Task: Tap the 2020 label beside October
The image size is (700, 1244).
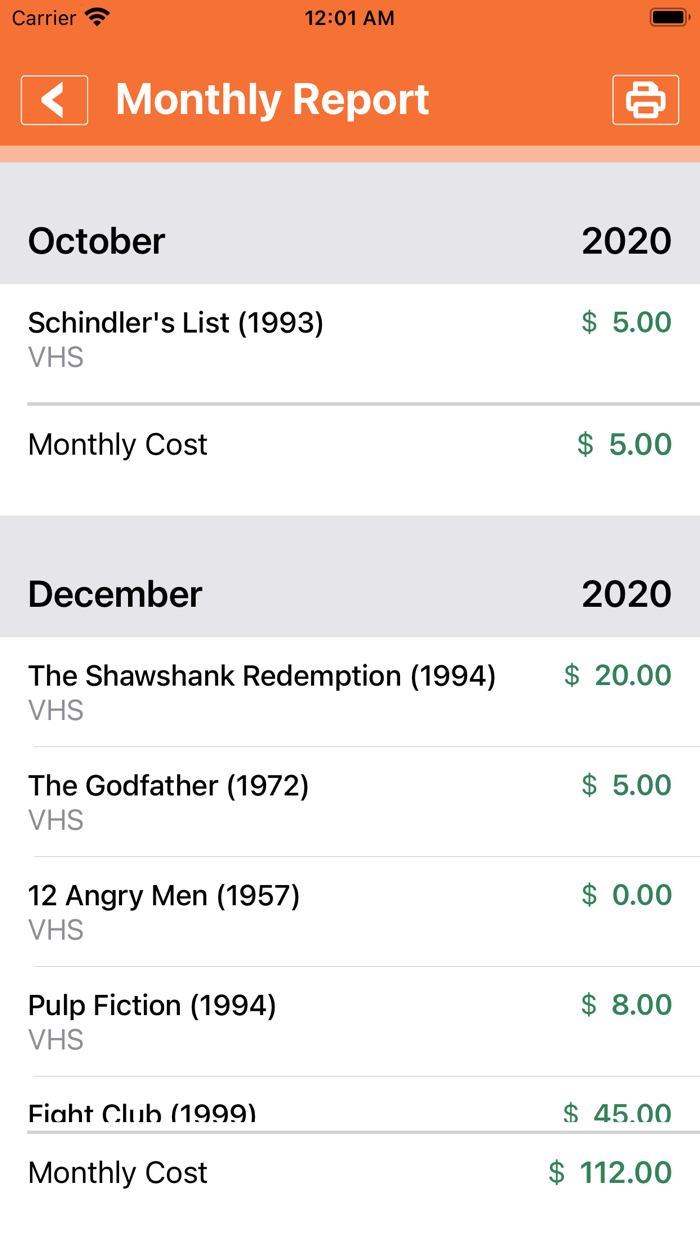Action: pos(627,240)
